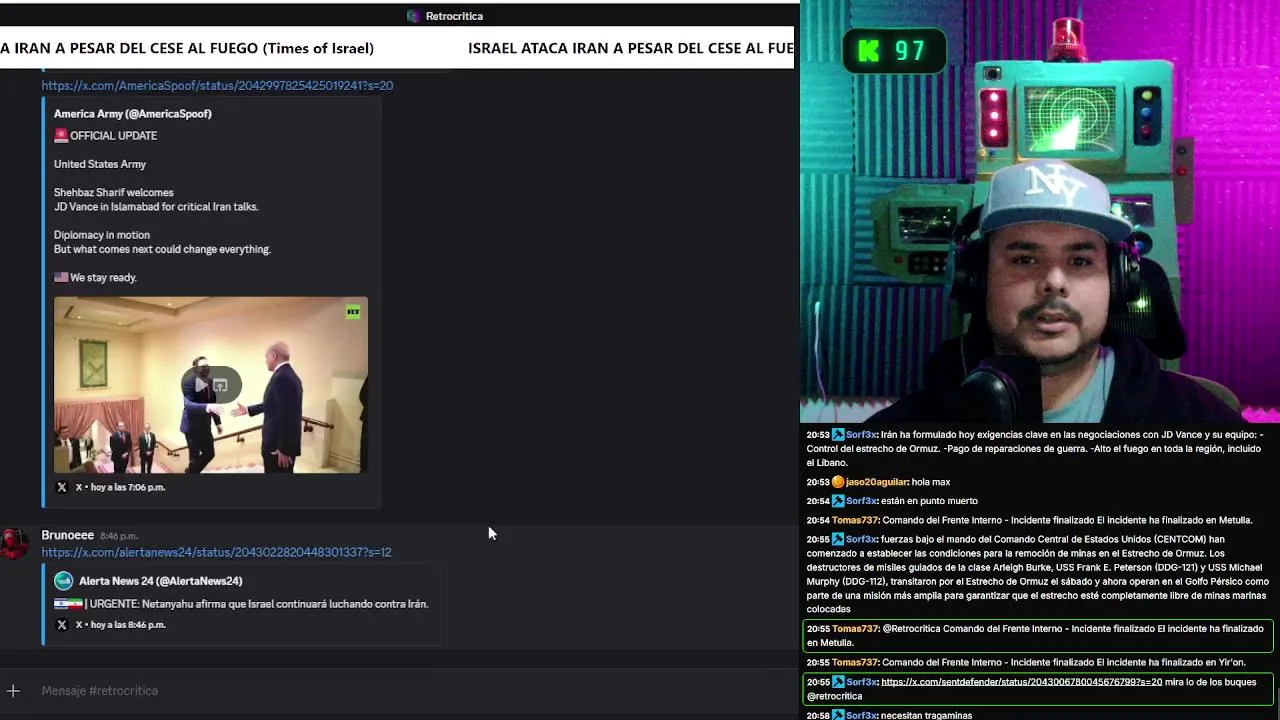
Task: Click the X logo under the Alerta News embed
Action: [62, 625]
